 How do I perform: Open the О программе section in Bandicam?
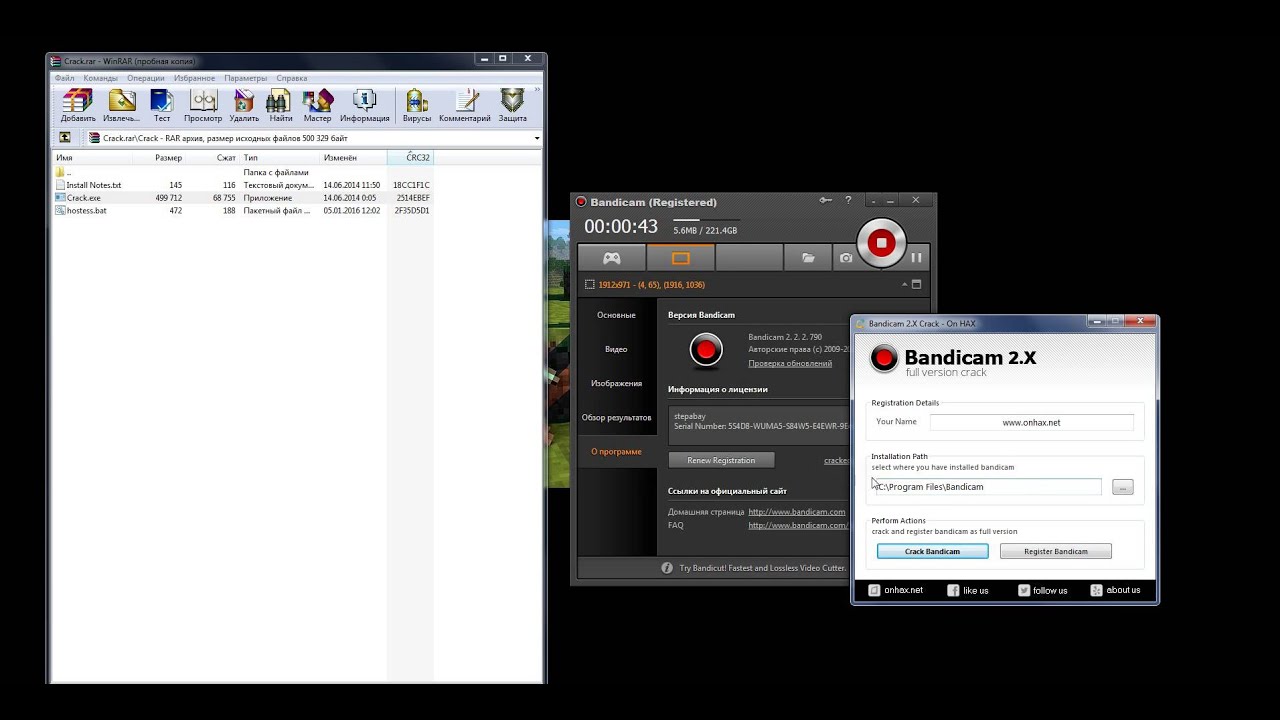616,451
